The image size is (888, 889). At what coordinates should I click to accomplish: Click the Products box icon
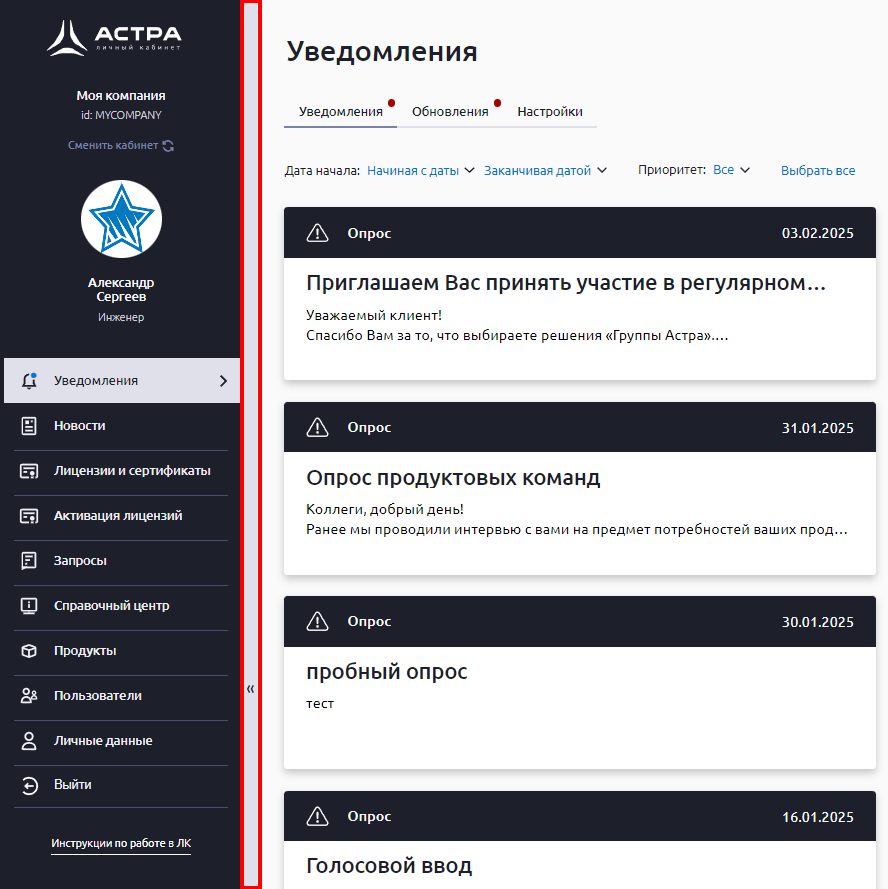point(29,651)
